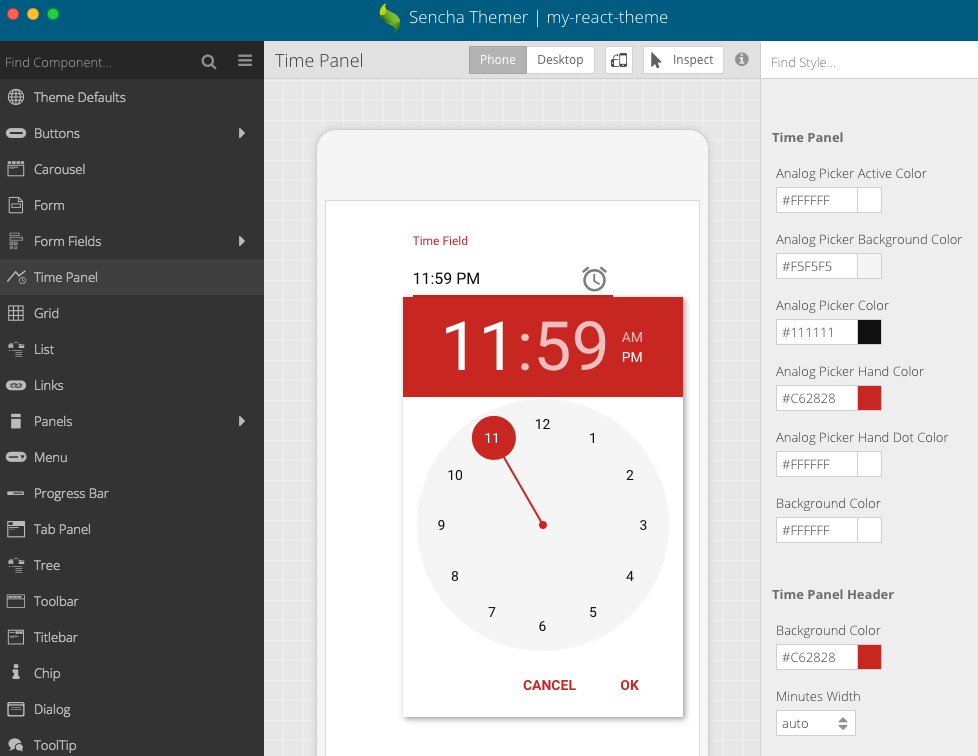Switch preview to Phone mode

[498, 60]
